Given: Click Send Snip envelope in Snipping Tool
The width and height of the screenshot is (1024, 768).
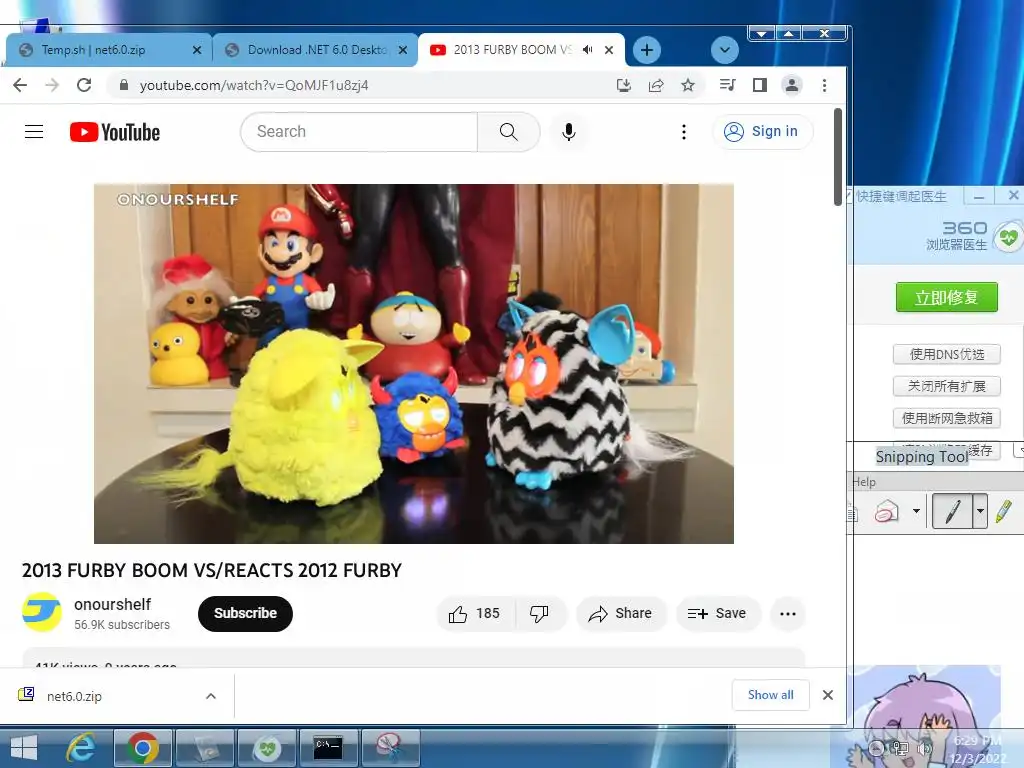Looking at the screenshot, I should (886, 511).
